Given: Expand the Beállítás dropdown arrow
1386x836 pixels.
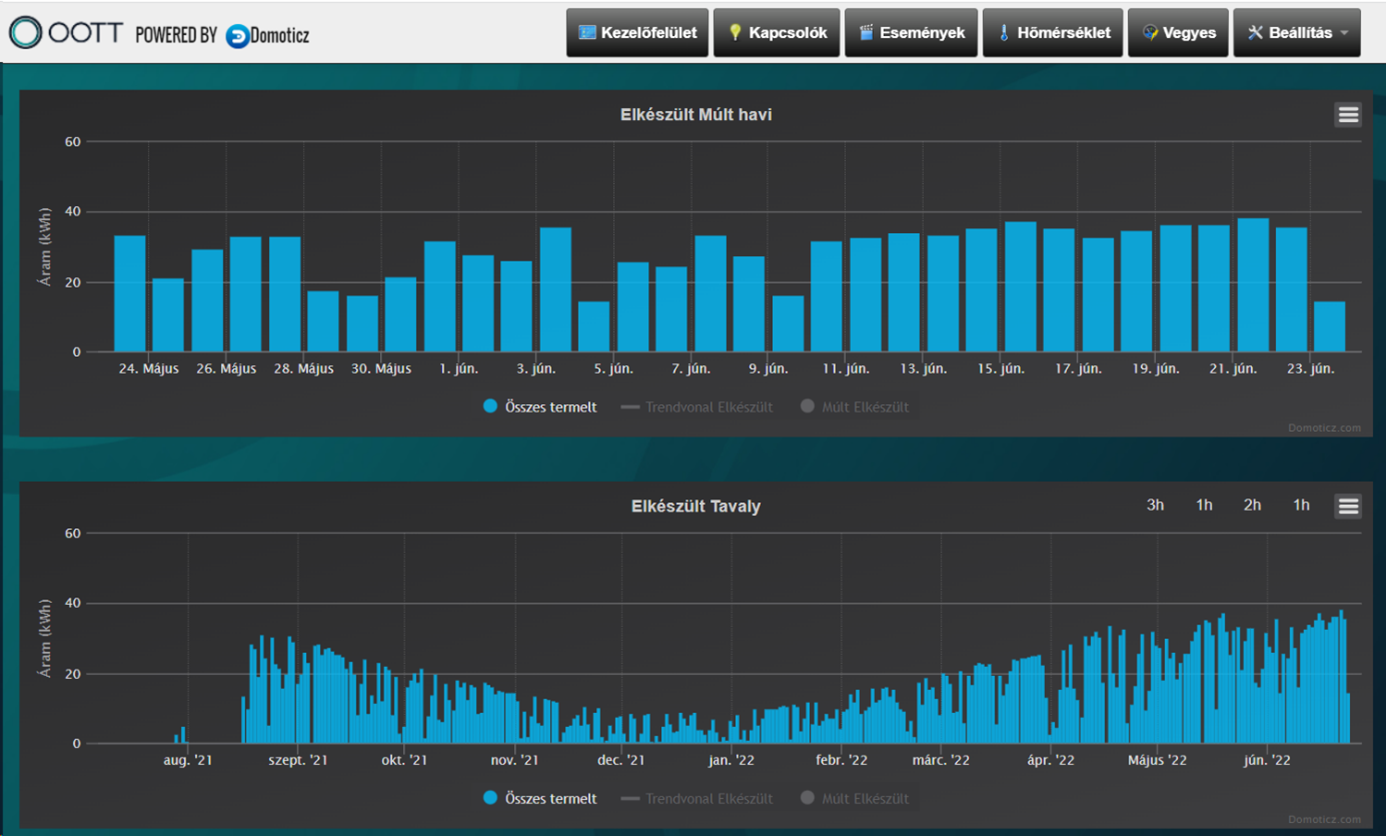Looking at the screenshot, I should pyautogui.click(x=1344, y=33).
